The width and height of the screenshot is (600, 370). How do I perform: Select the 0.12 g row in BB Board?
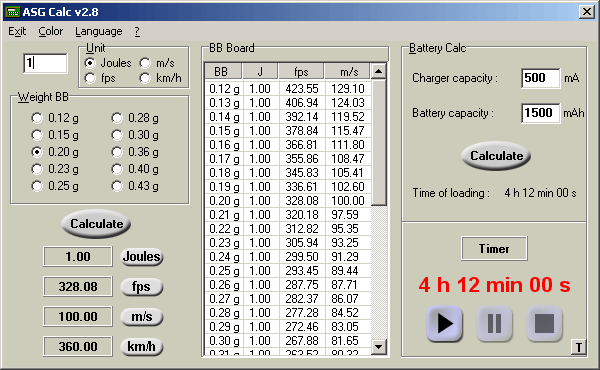click(x=288, y=89)
